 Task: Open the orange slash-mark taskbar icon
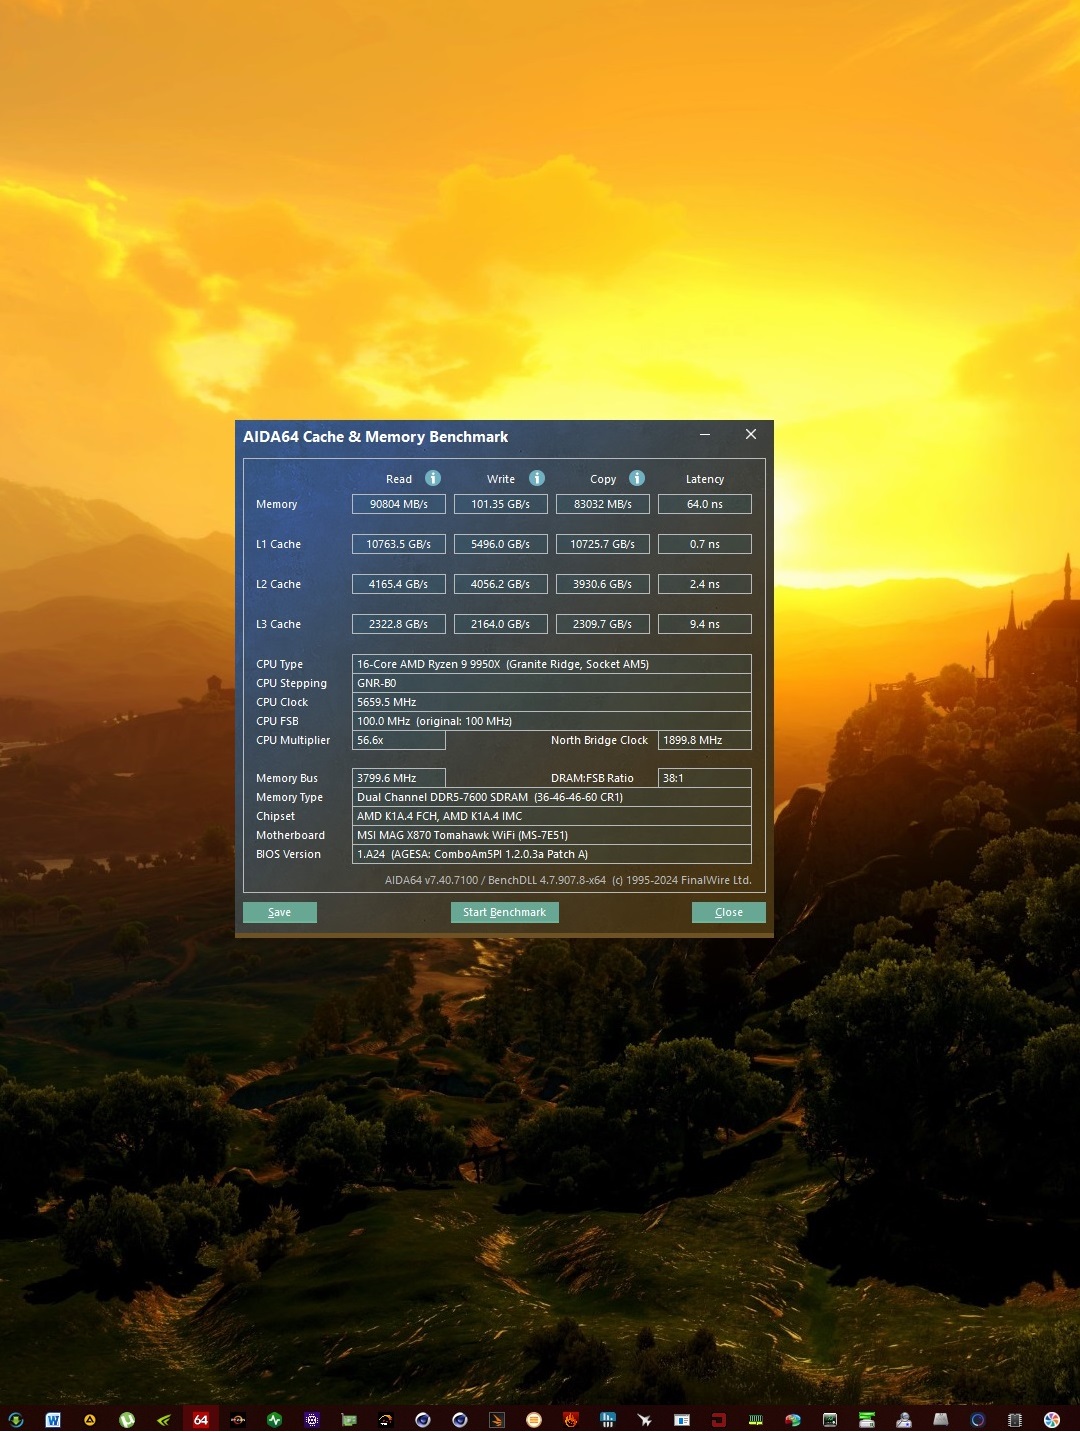point(497,1419)
